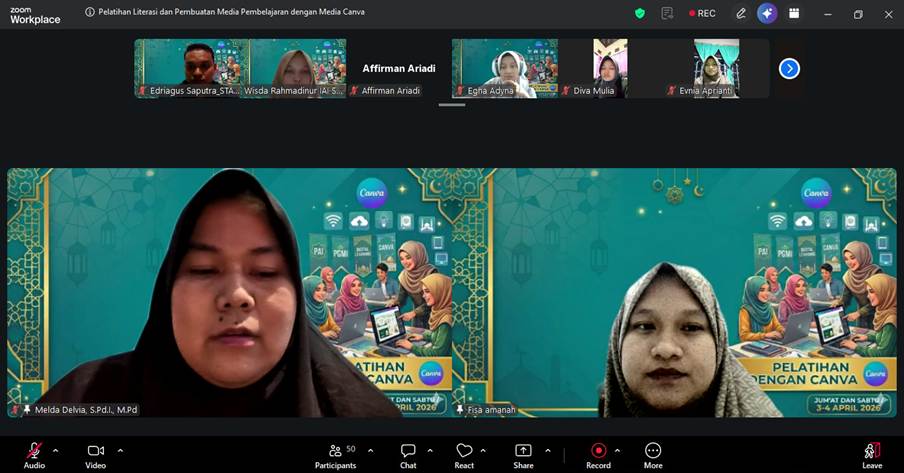The image size is (904, 473).
Task: Click the meeting info icon beside the title
Action: pos(90,13)
